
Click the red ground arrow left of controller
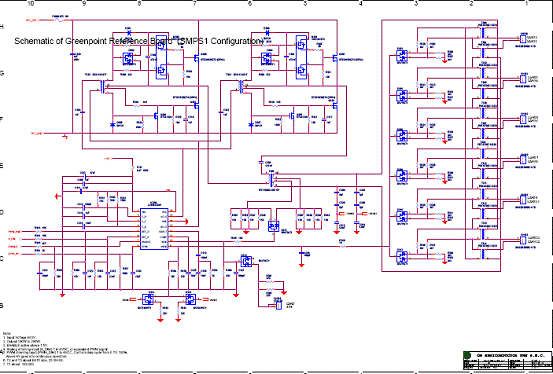58,196
